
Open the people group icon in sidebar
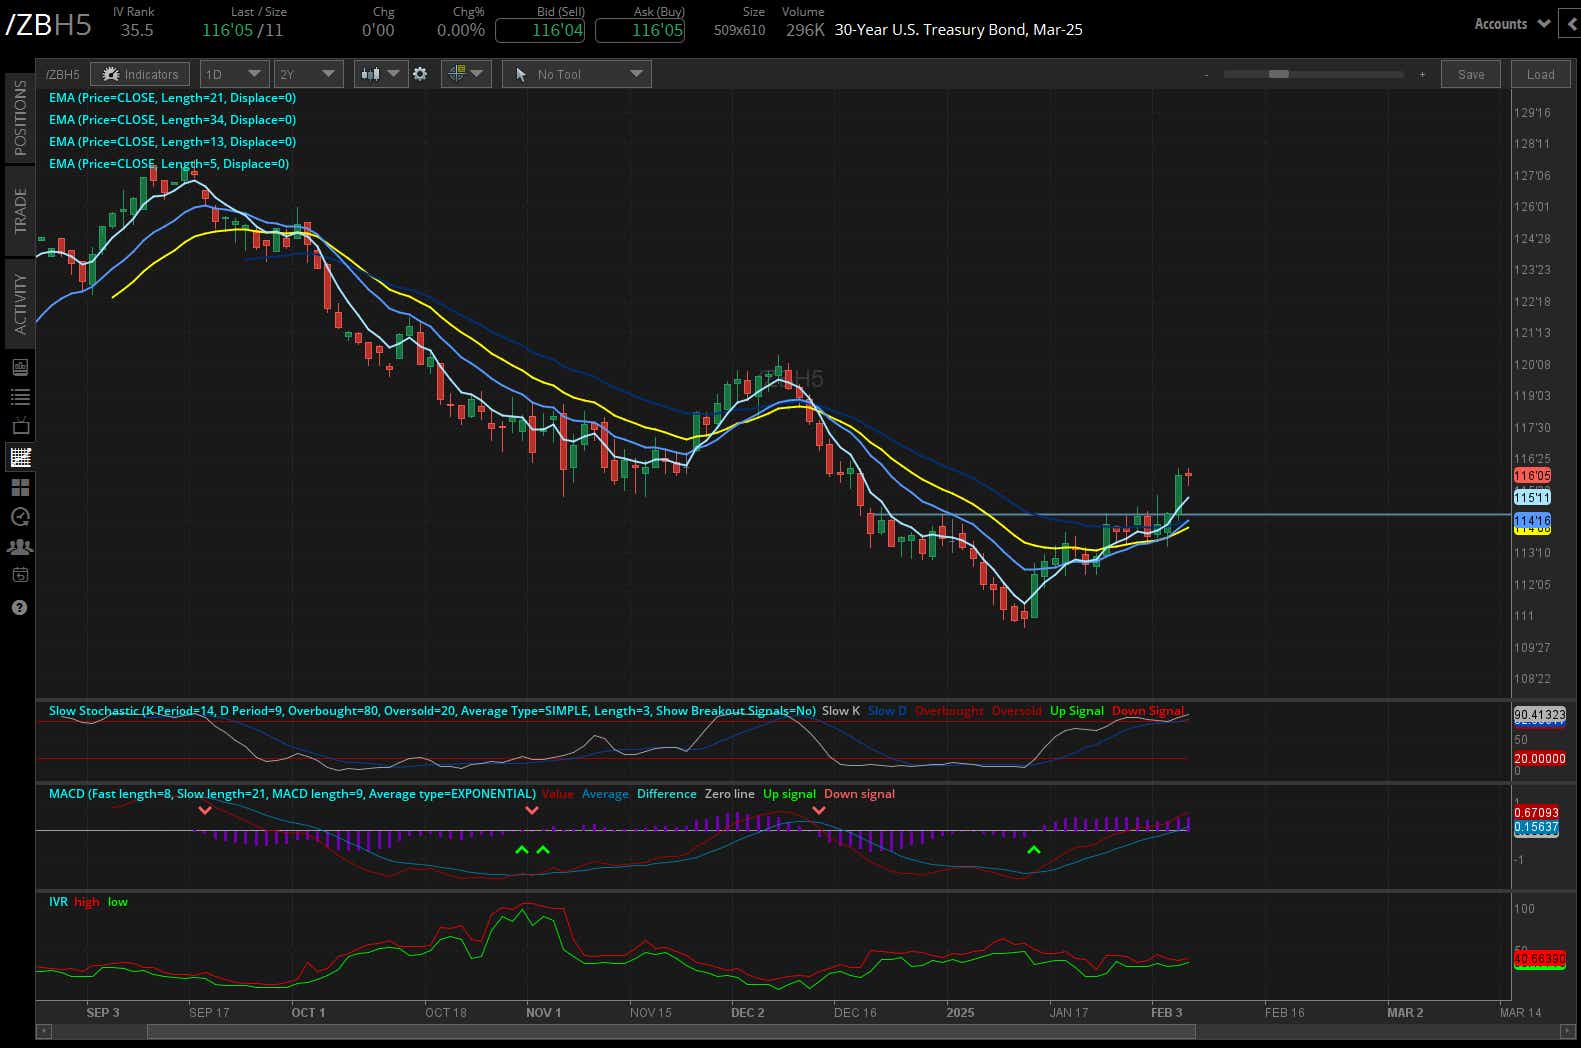[x=20, y=547]
